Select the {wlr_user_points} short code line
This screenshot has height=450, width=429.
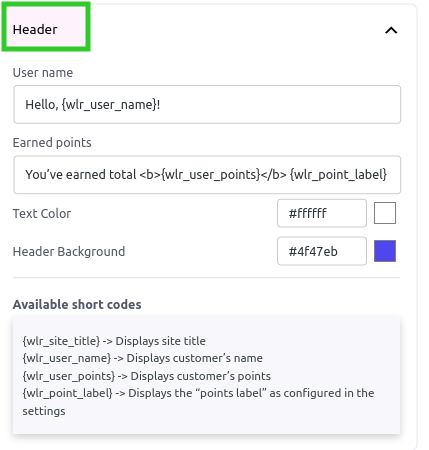146,376
